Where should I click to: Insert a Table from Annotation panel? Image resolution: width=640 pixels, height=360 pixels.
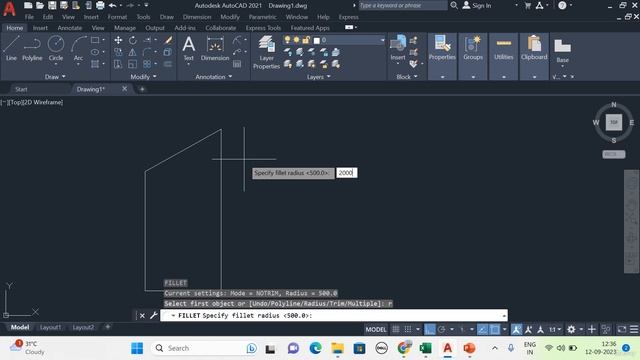click(237, 64)
